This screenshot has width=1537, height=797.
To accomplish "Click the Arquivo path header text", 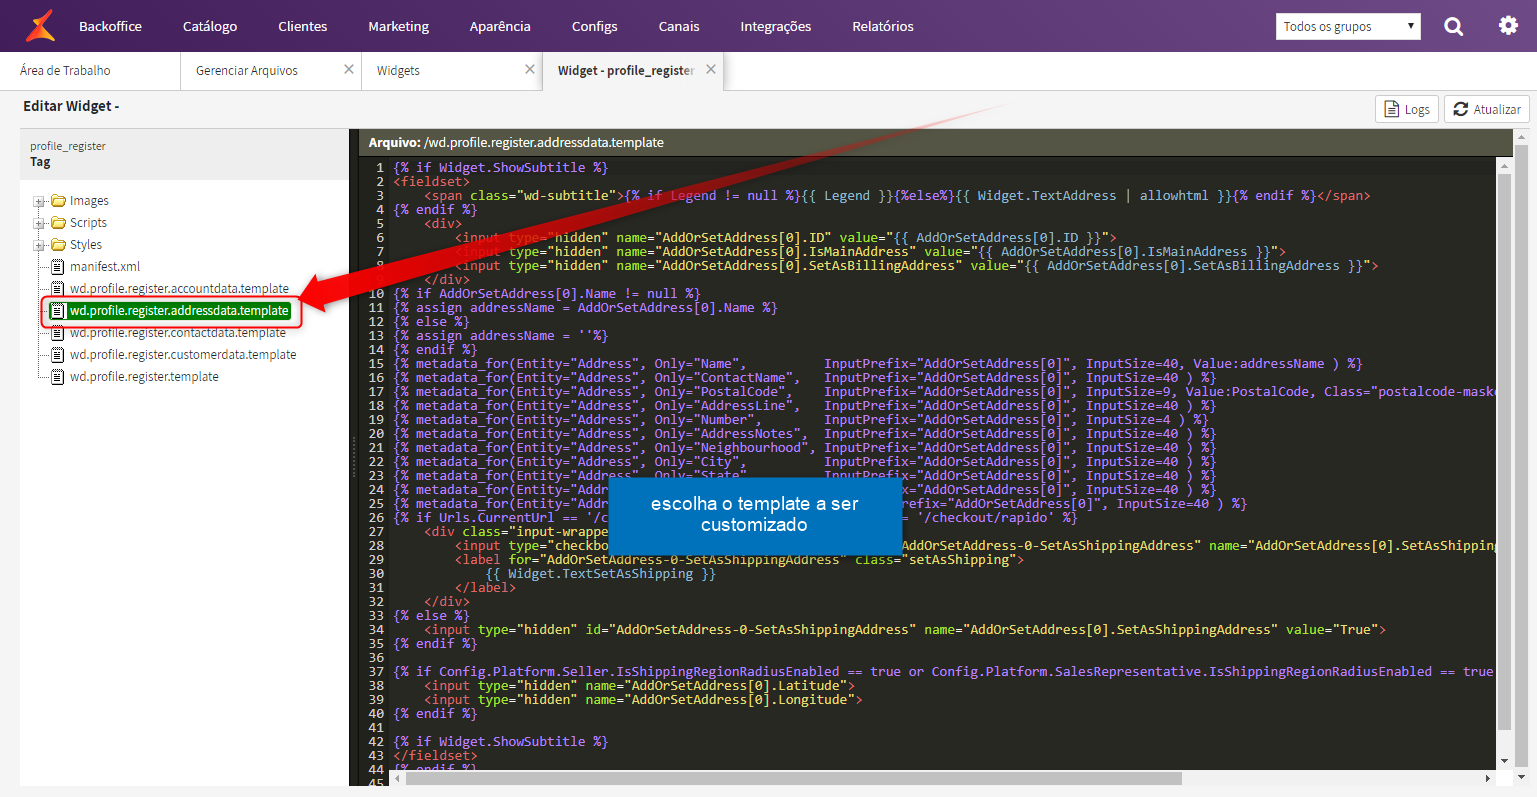I will tap(516, 142).
